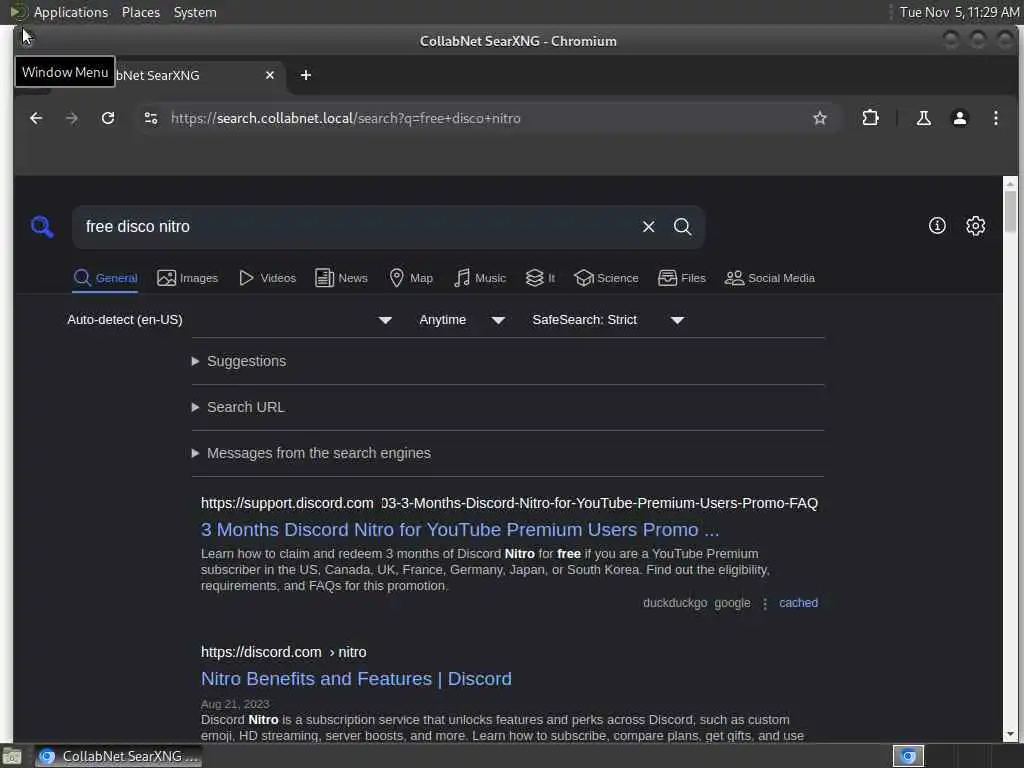Select the General search category
Image resolution: width=1024 pixels, height=768 pixels.
point(105,278)
